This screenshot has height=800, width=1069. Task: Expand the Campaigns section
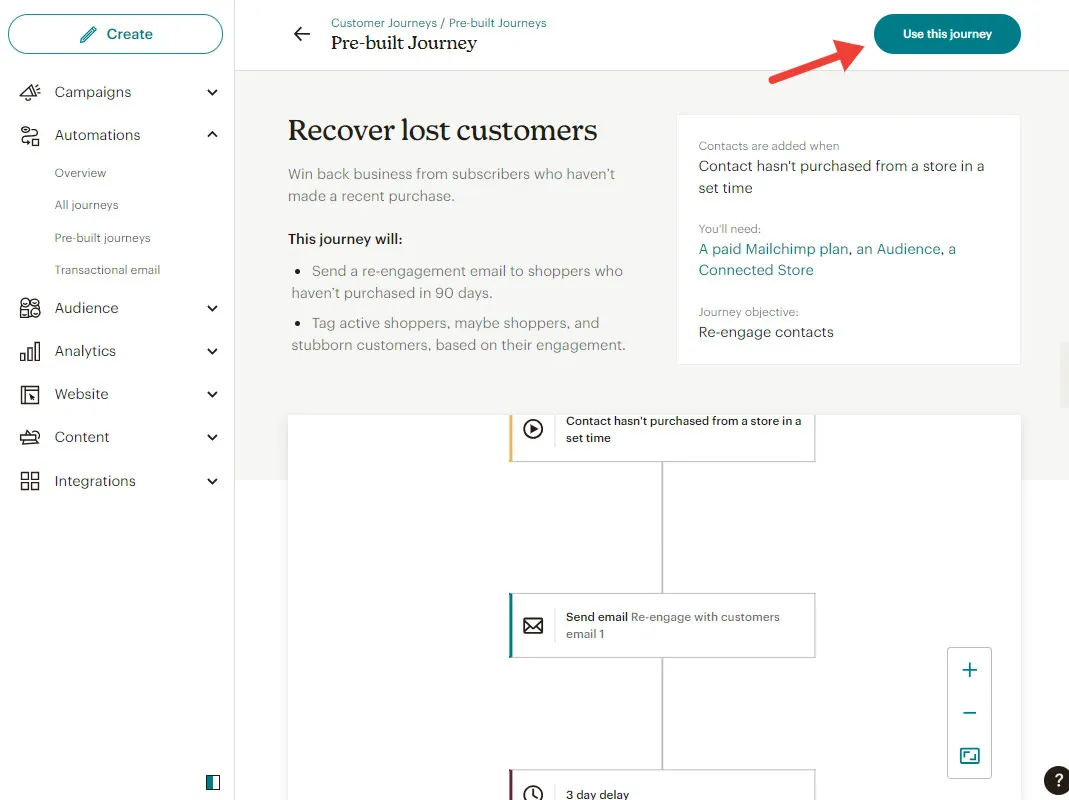pyautogui.click(x=211, y=91)
